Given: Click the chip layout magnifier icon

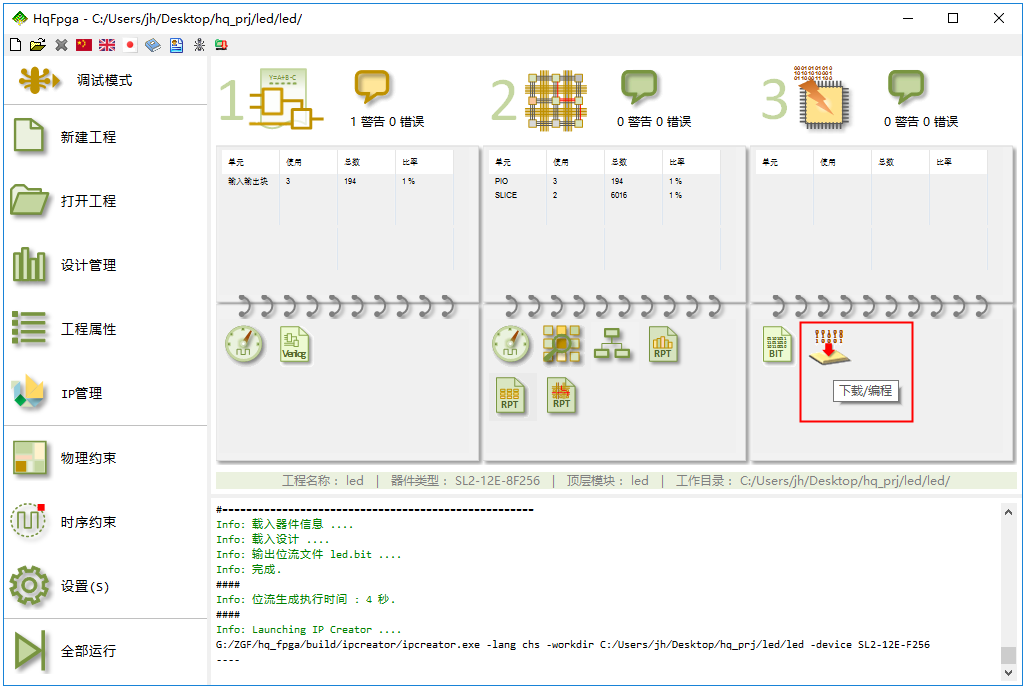Looking at the screenshot, I should 561,344.
